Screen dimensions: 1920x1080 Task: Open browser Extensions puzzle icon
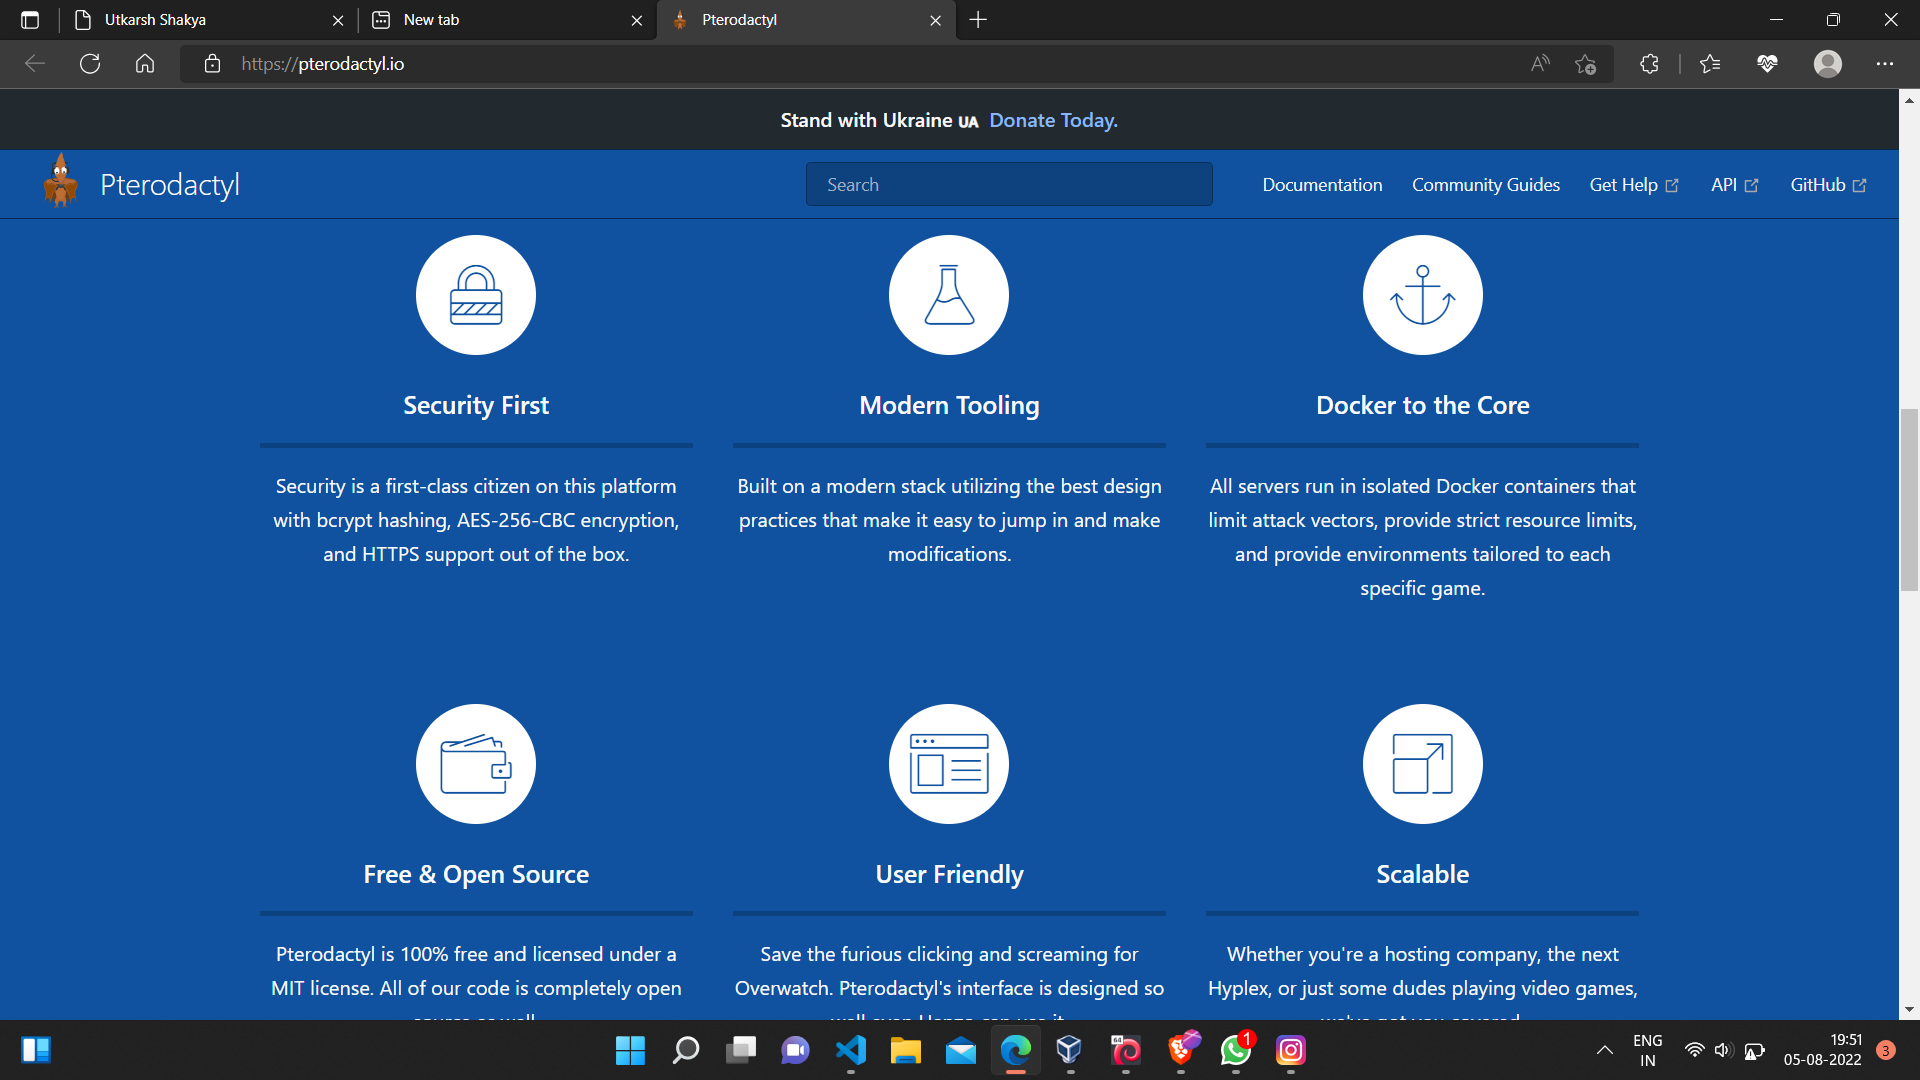tap(1649, 64)
